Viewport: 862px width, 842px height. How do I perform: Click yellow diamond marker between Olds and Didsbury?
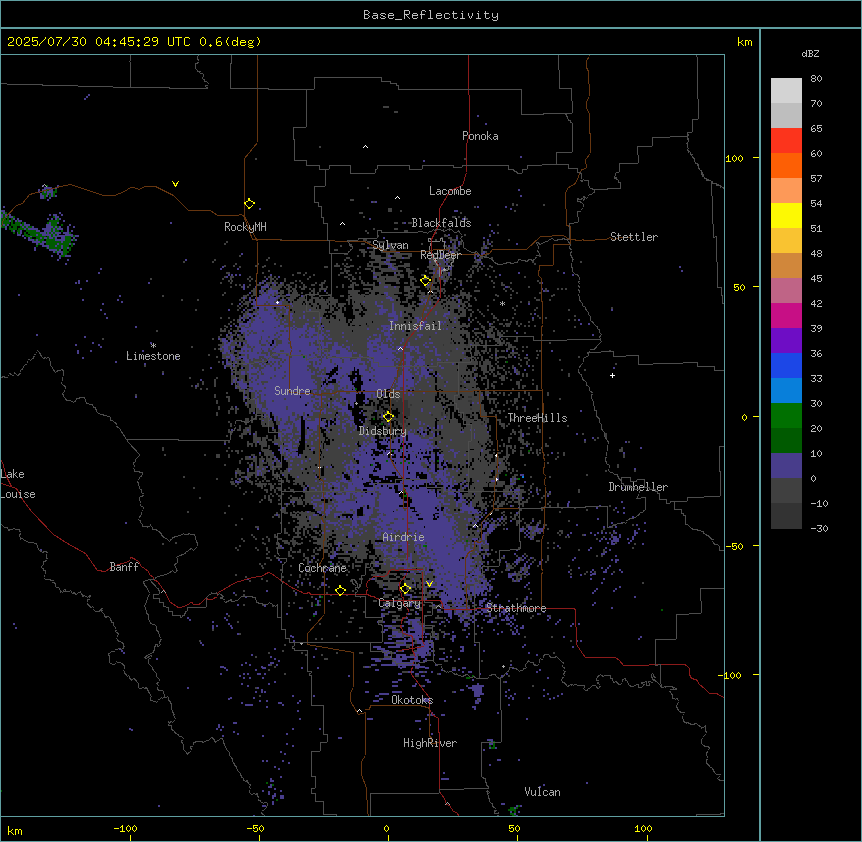coord(388,416)
